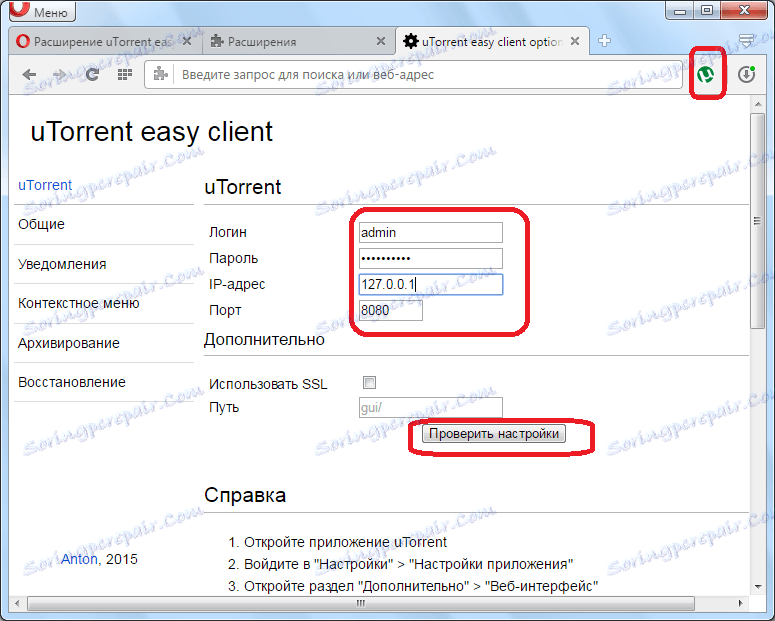The image size is (775, 621).
Task: Close the Opera window
Action: pyautogui.click(x=745, y=10)
